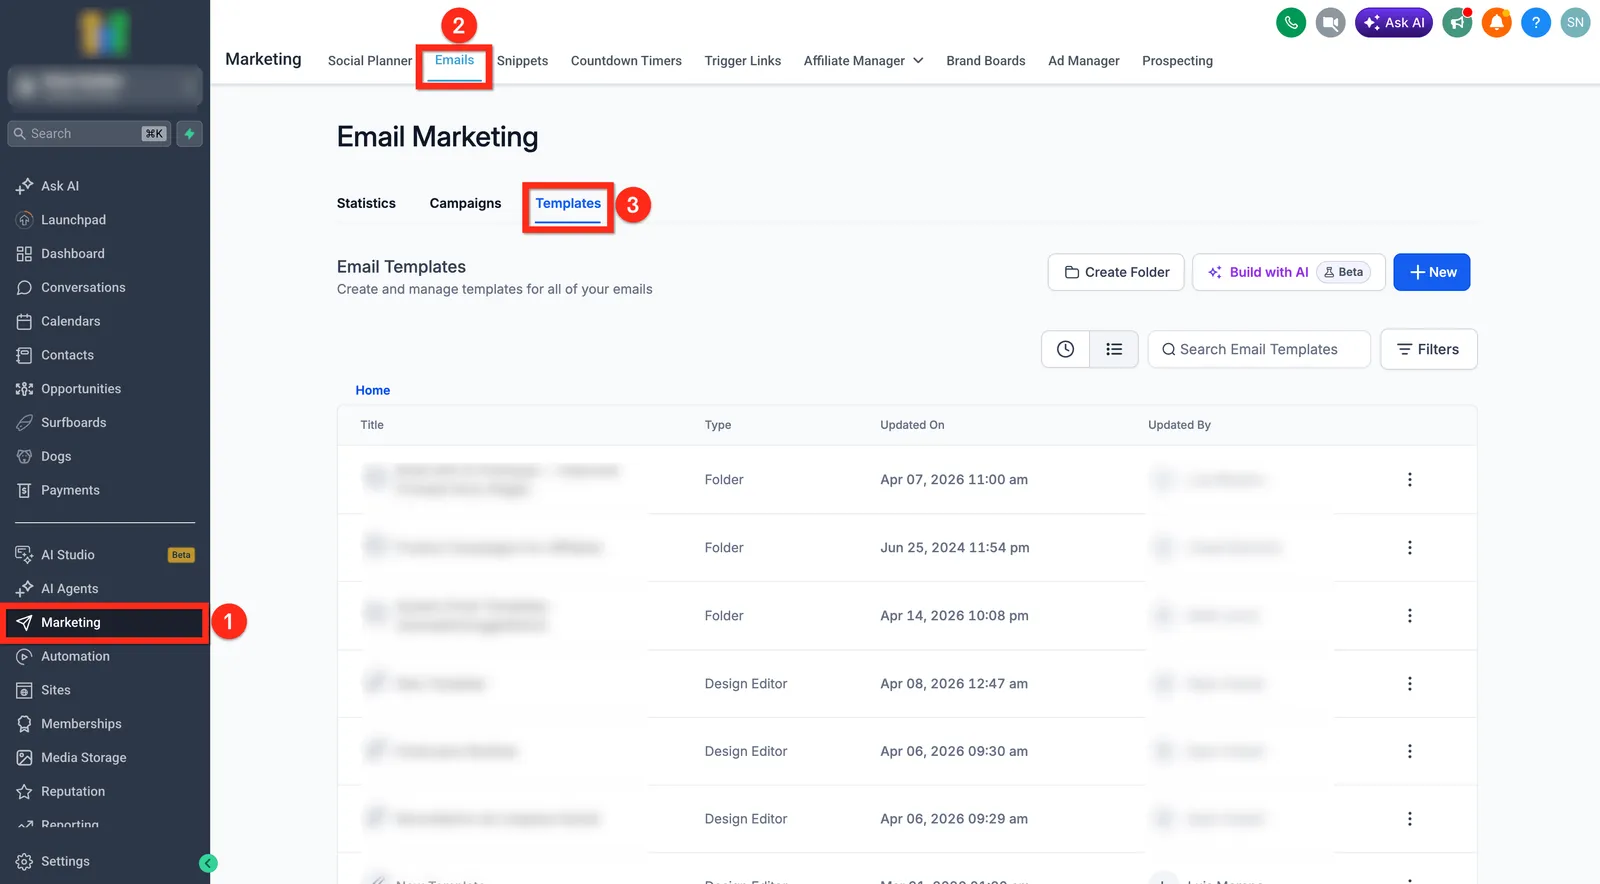
Task: Open AI Studio beta in sidebar
Action: tap(105, 555)
